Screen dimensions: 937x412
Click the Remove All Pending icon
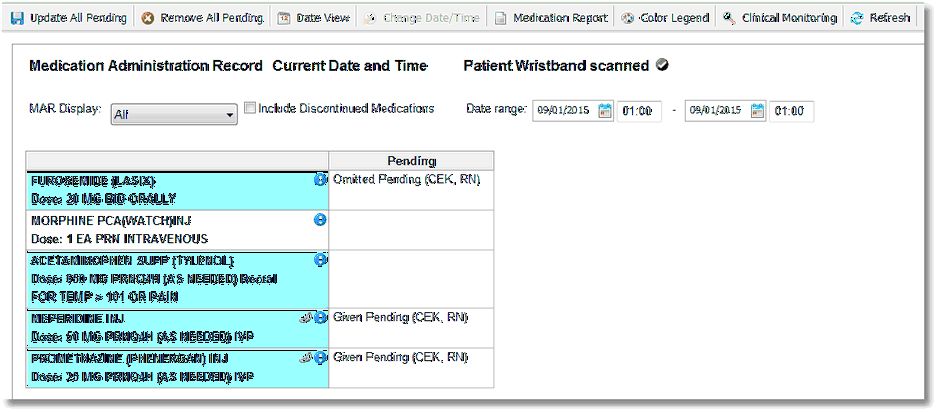pos(148,19)
